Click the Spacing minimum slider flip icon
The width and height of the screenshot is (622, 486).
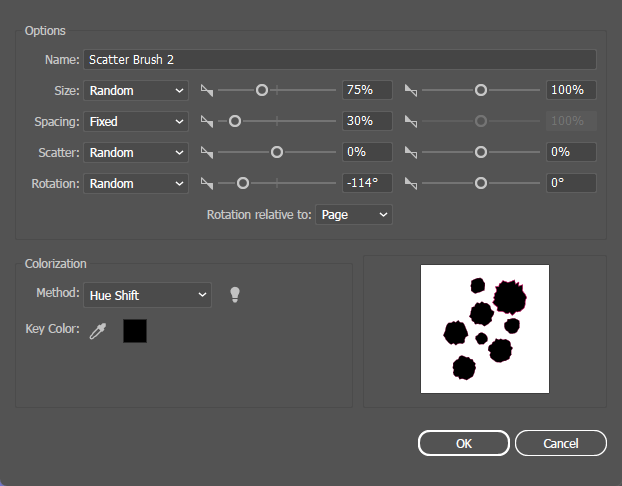[x=207, y=122]
